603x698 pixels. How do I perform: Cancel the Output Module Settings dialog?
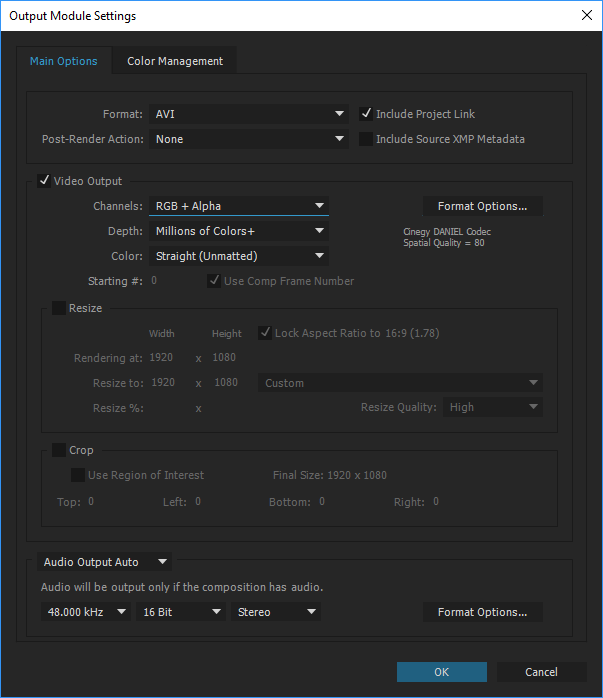pos(541,672)
